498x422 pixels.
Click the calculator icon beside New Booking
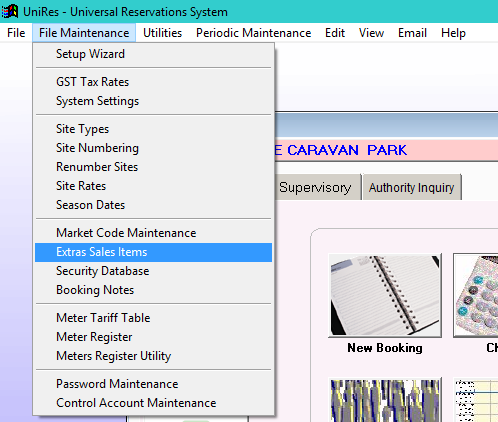click(x=476, y=295)
